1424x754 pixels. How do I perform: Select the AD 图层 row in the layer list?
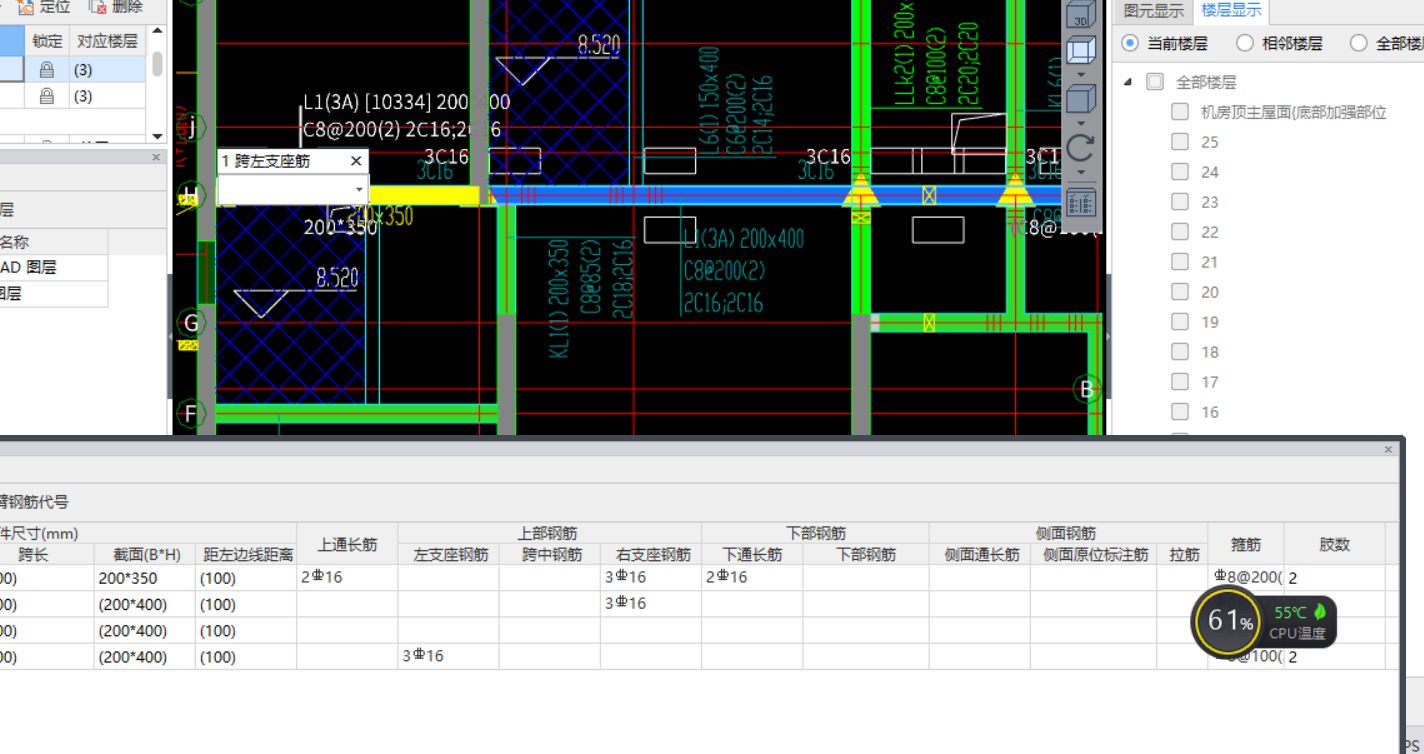54,267
